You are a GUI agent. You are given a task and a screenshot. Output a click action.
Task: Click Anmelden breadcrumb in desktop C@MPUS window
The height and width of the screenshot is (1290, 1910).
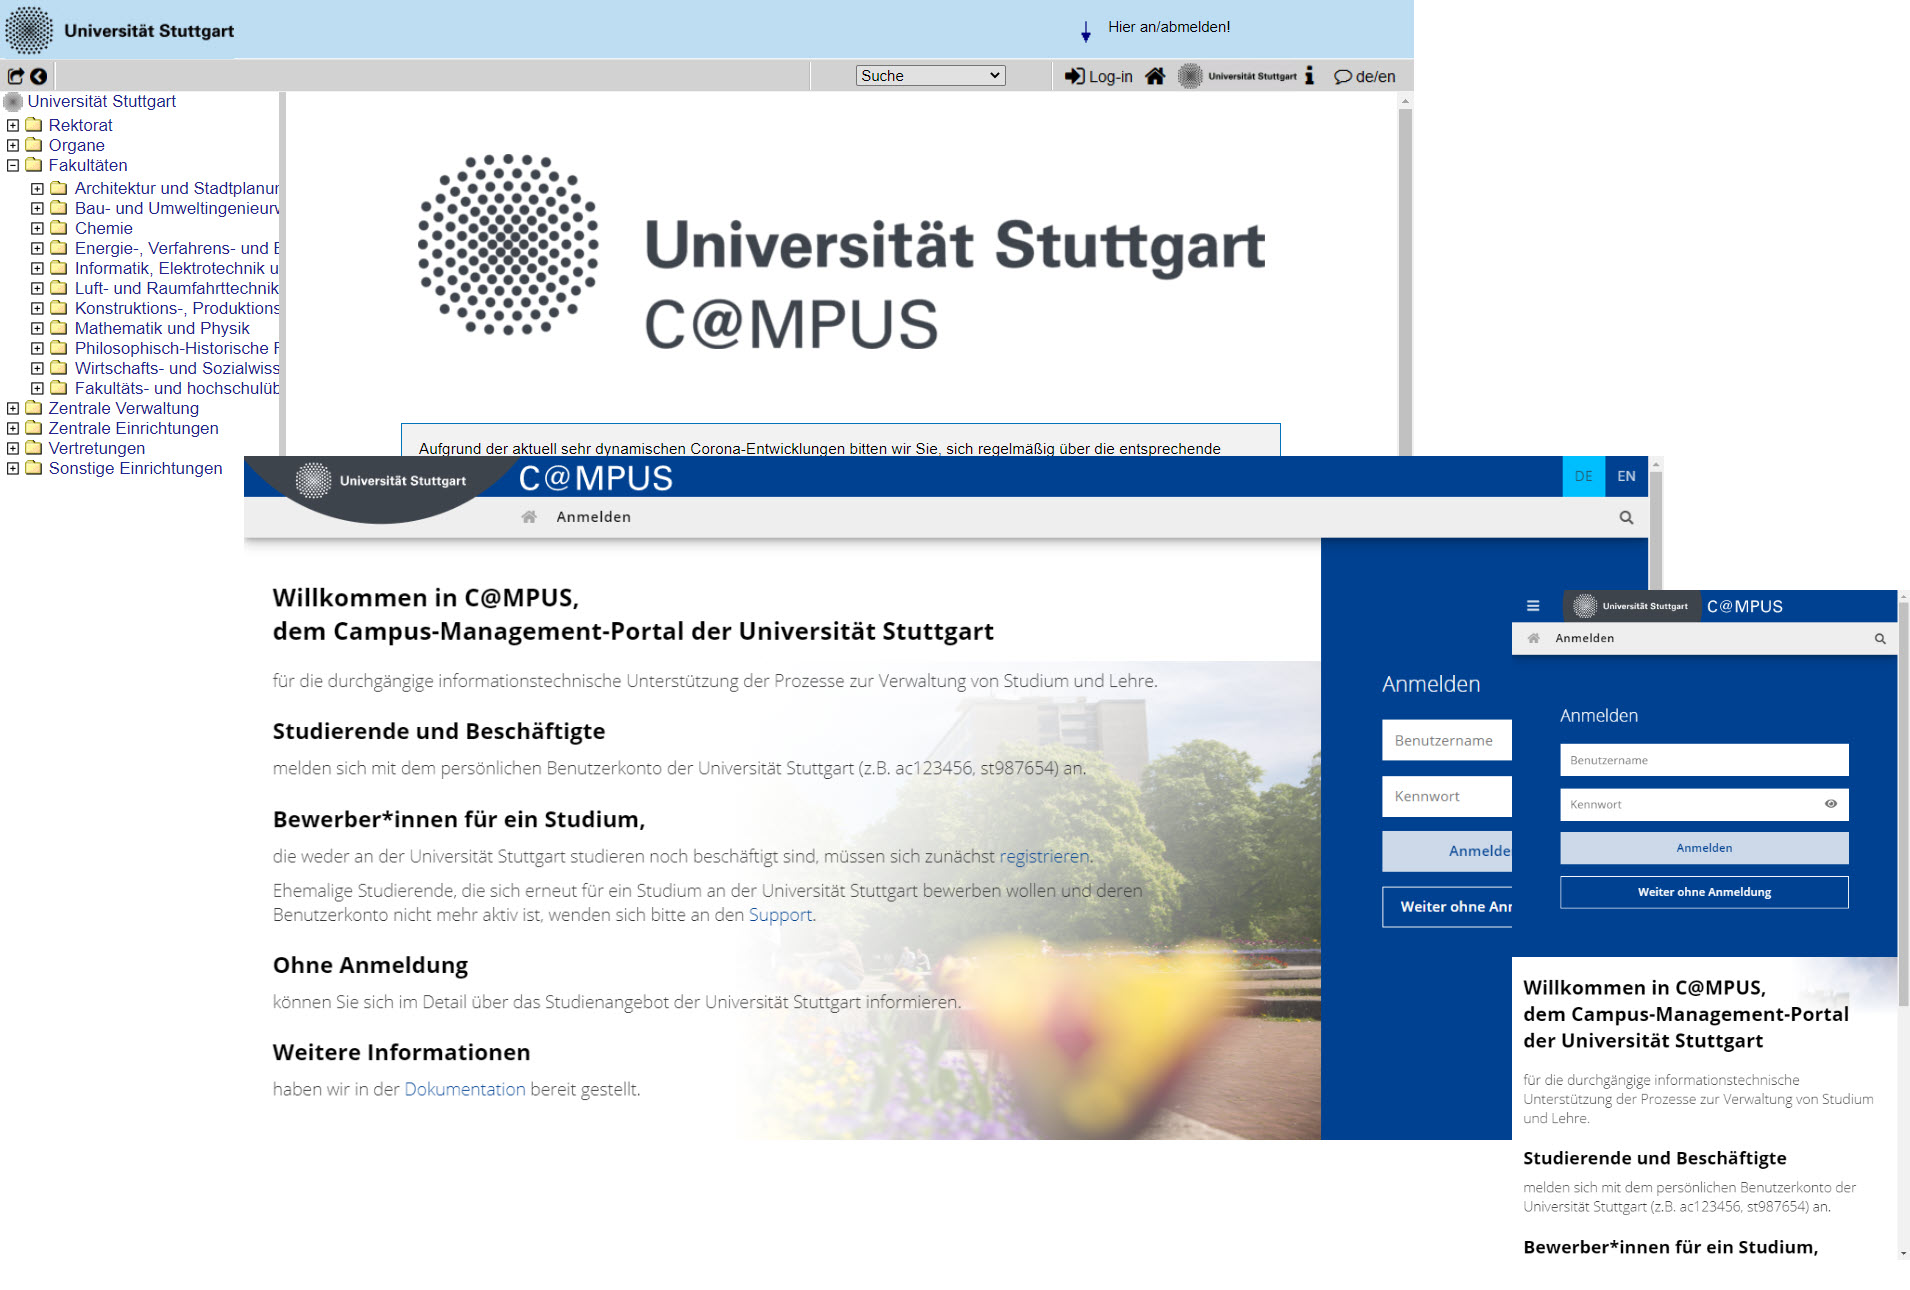[x=593, y=517]
